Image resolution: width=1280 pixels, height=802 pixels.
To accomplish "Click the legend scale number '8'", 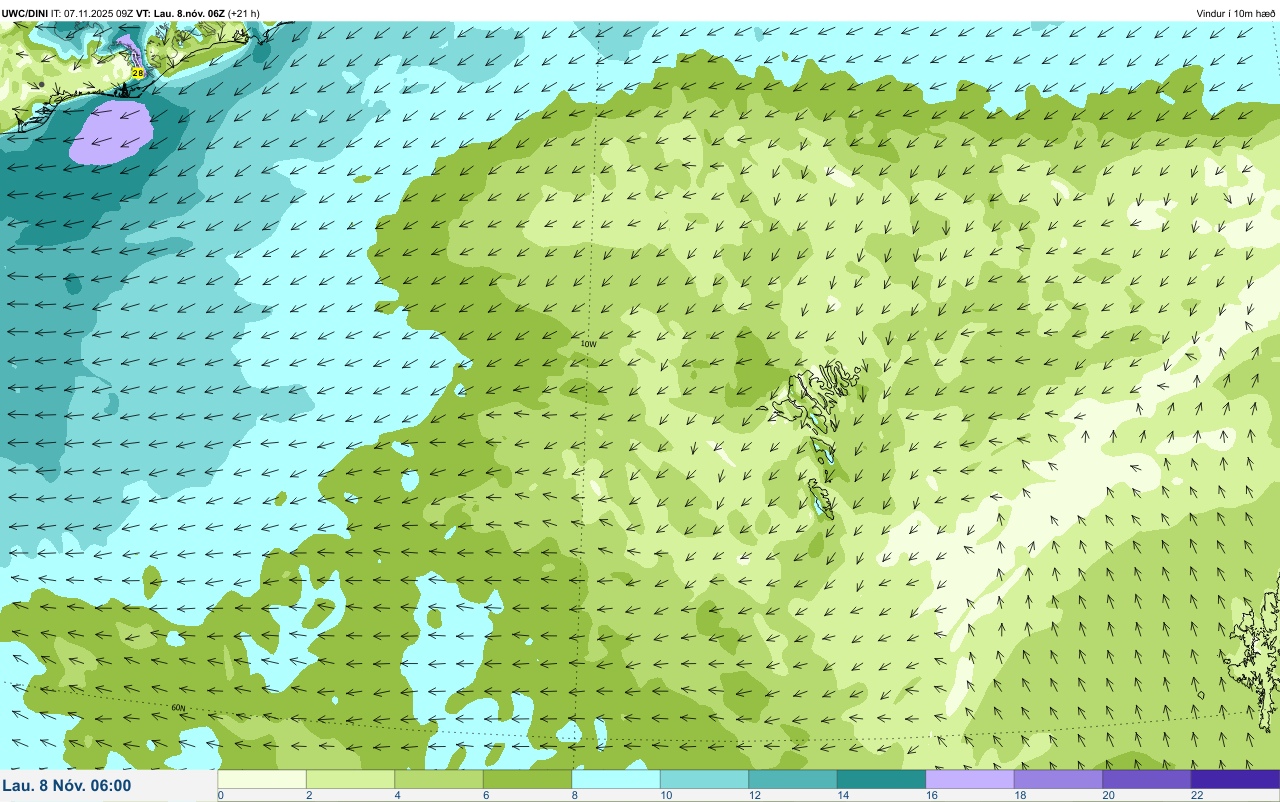I will [575, 795].
